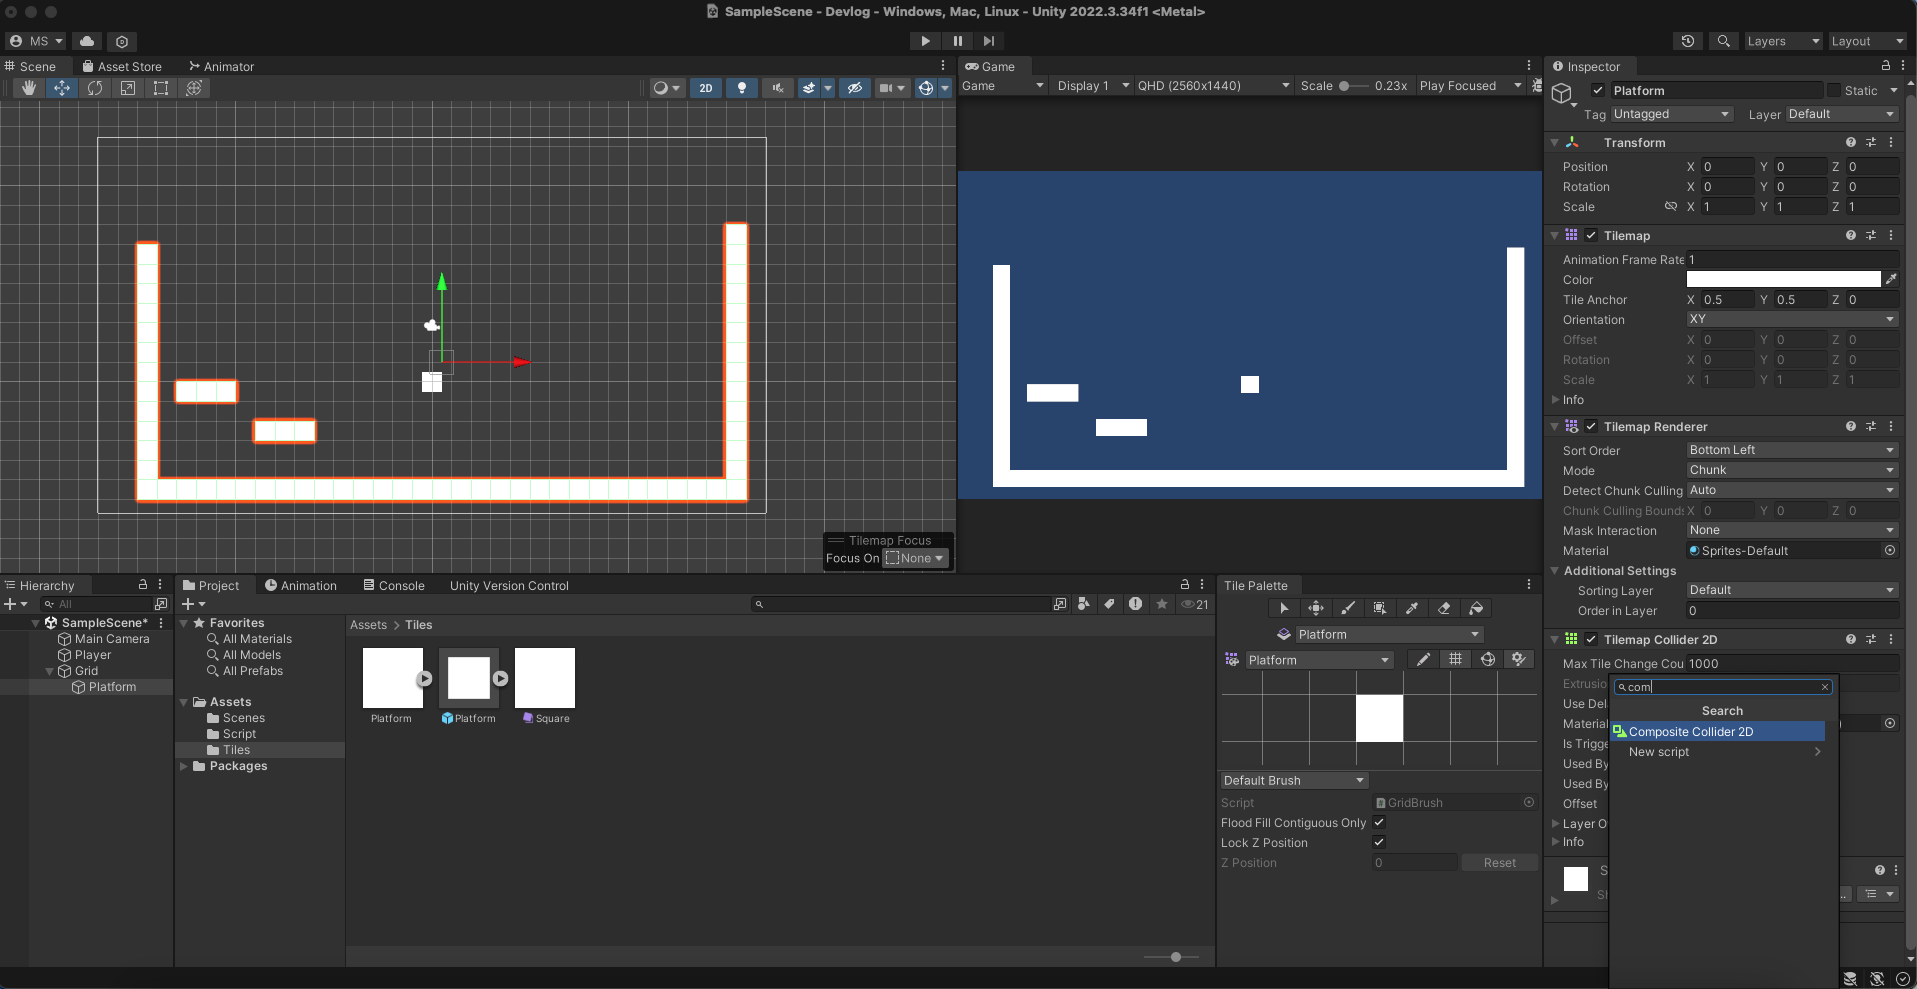Toggle scene lighting with the lightbulb icon

tap(741, 88)
